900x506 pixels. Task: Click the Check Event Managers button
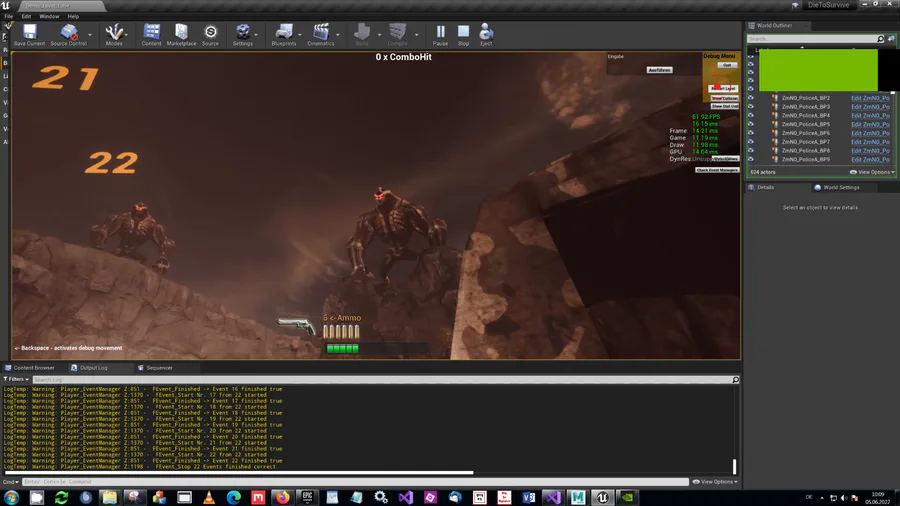(717, 170)
